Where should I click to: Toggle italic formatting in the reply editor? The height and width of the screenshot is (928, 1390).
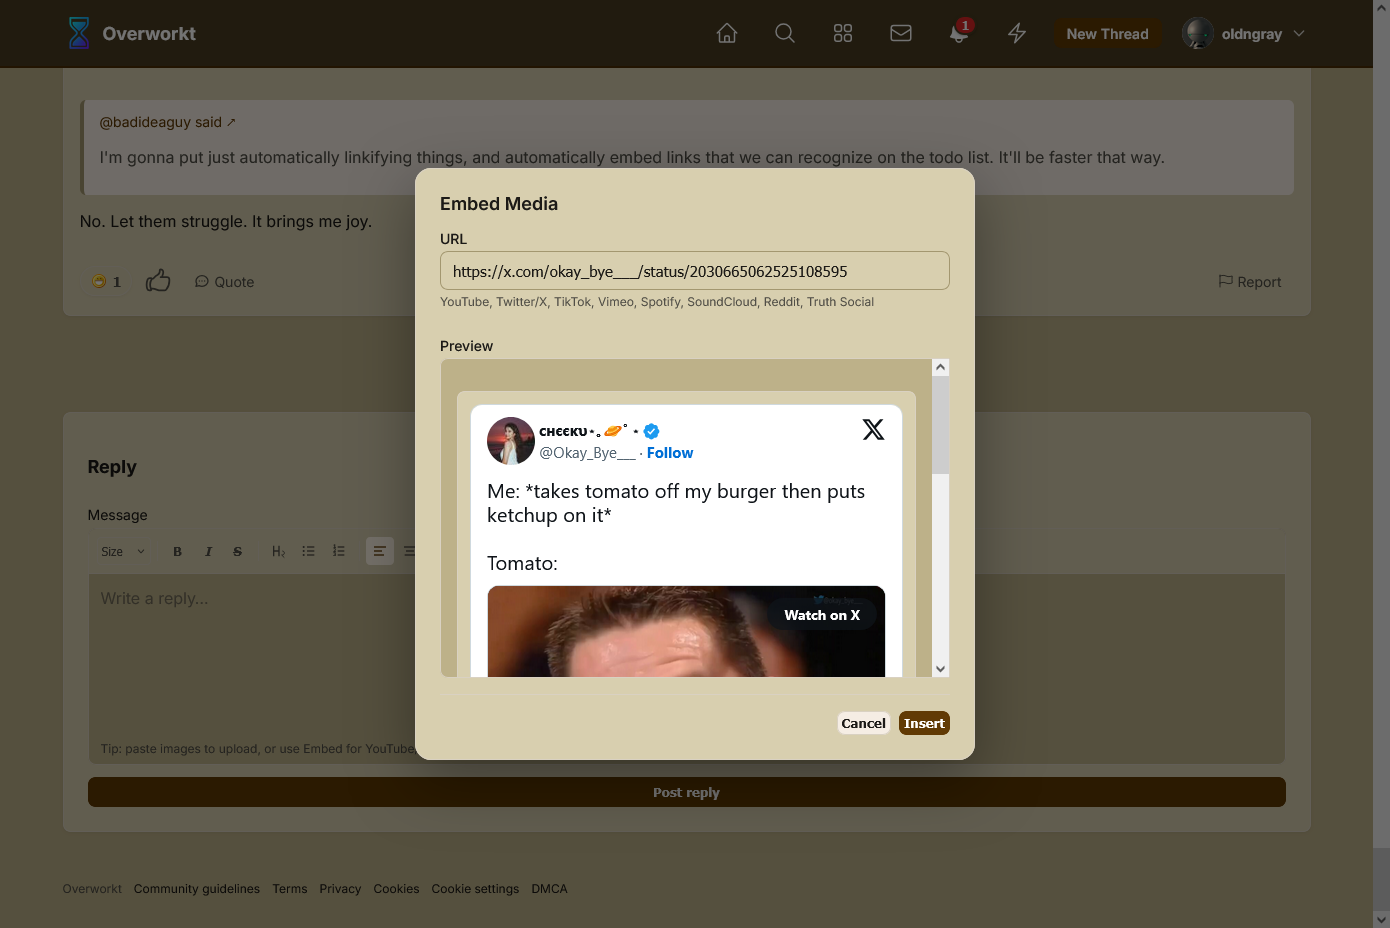point(208,551)
